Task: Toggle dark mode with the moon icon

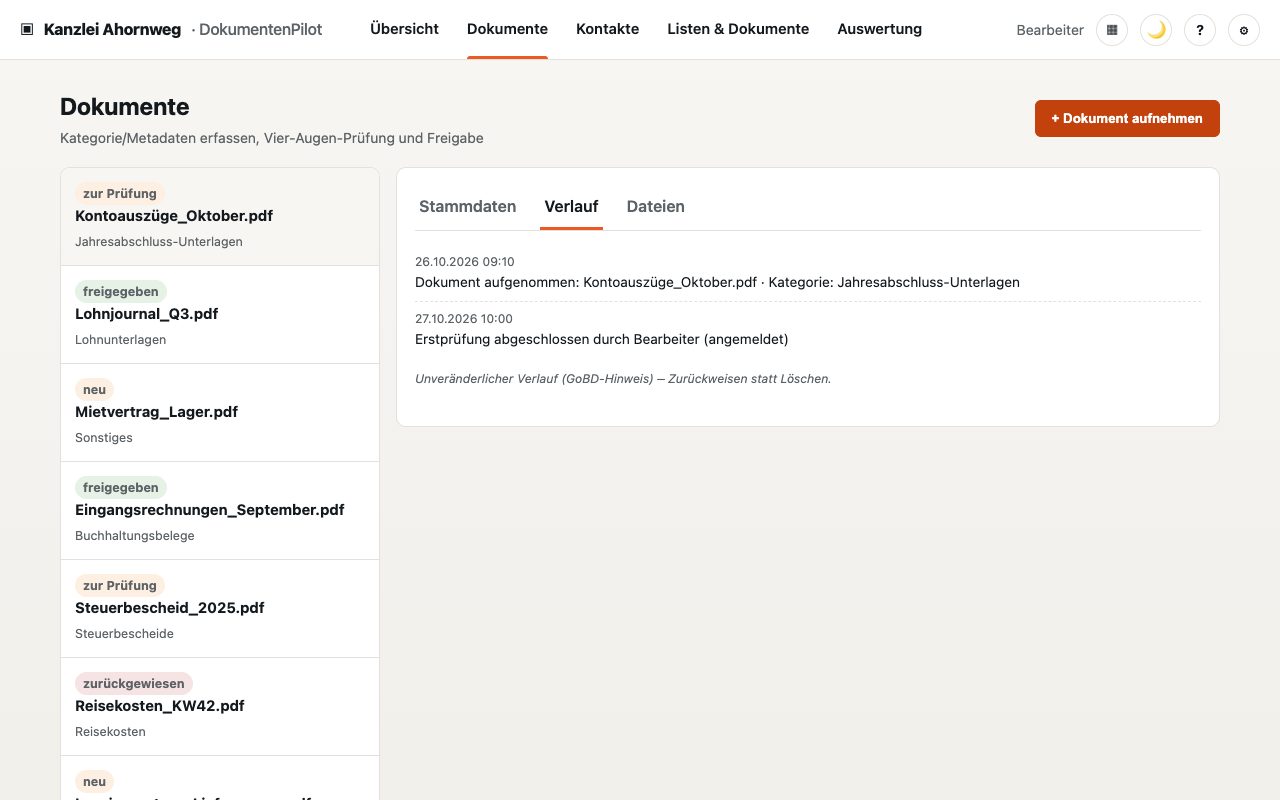Action: tap(1156, 30)
